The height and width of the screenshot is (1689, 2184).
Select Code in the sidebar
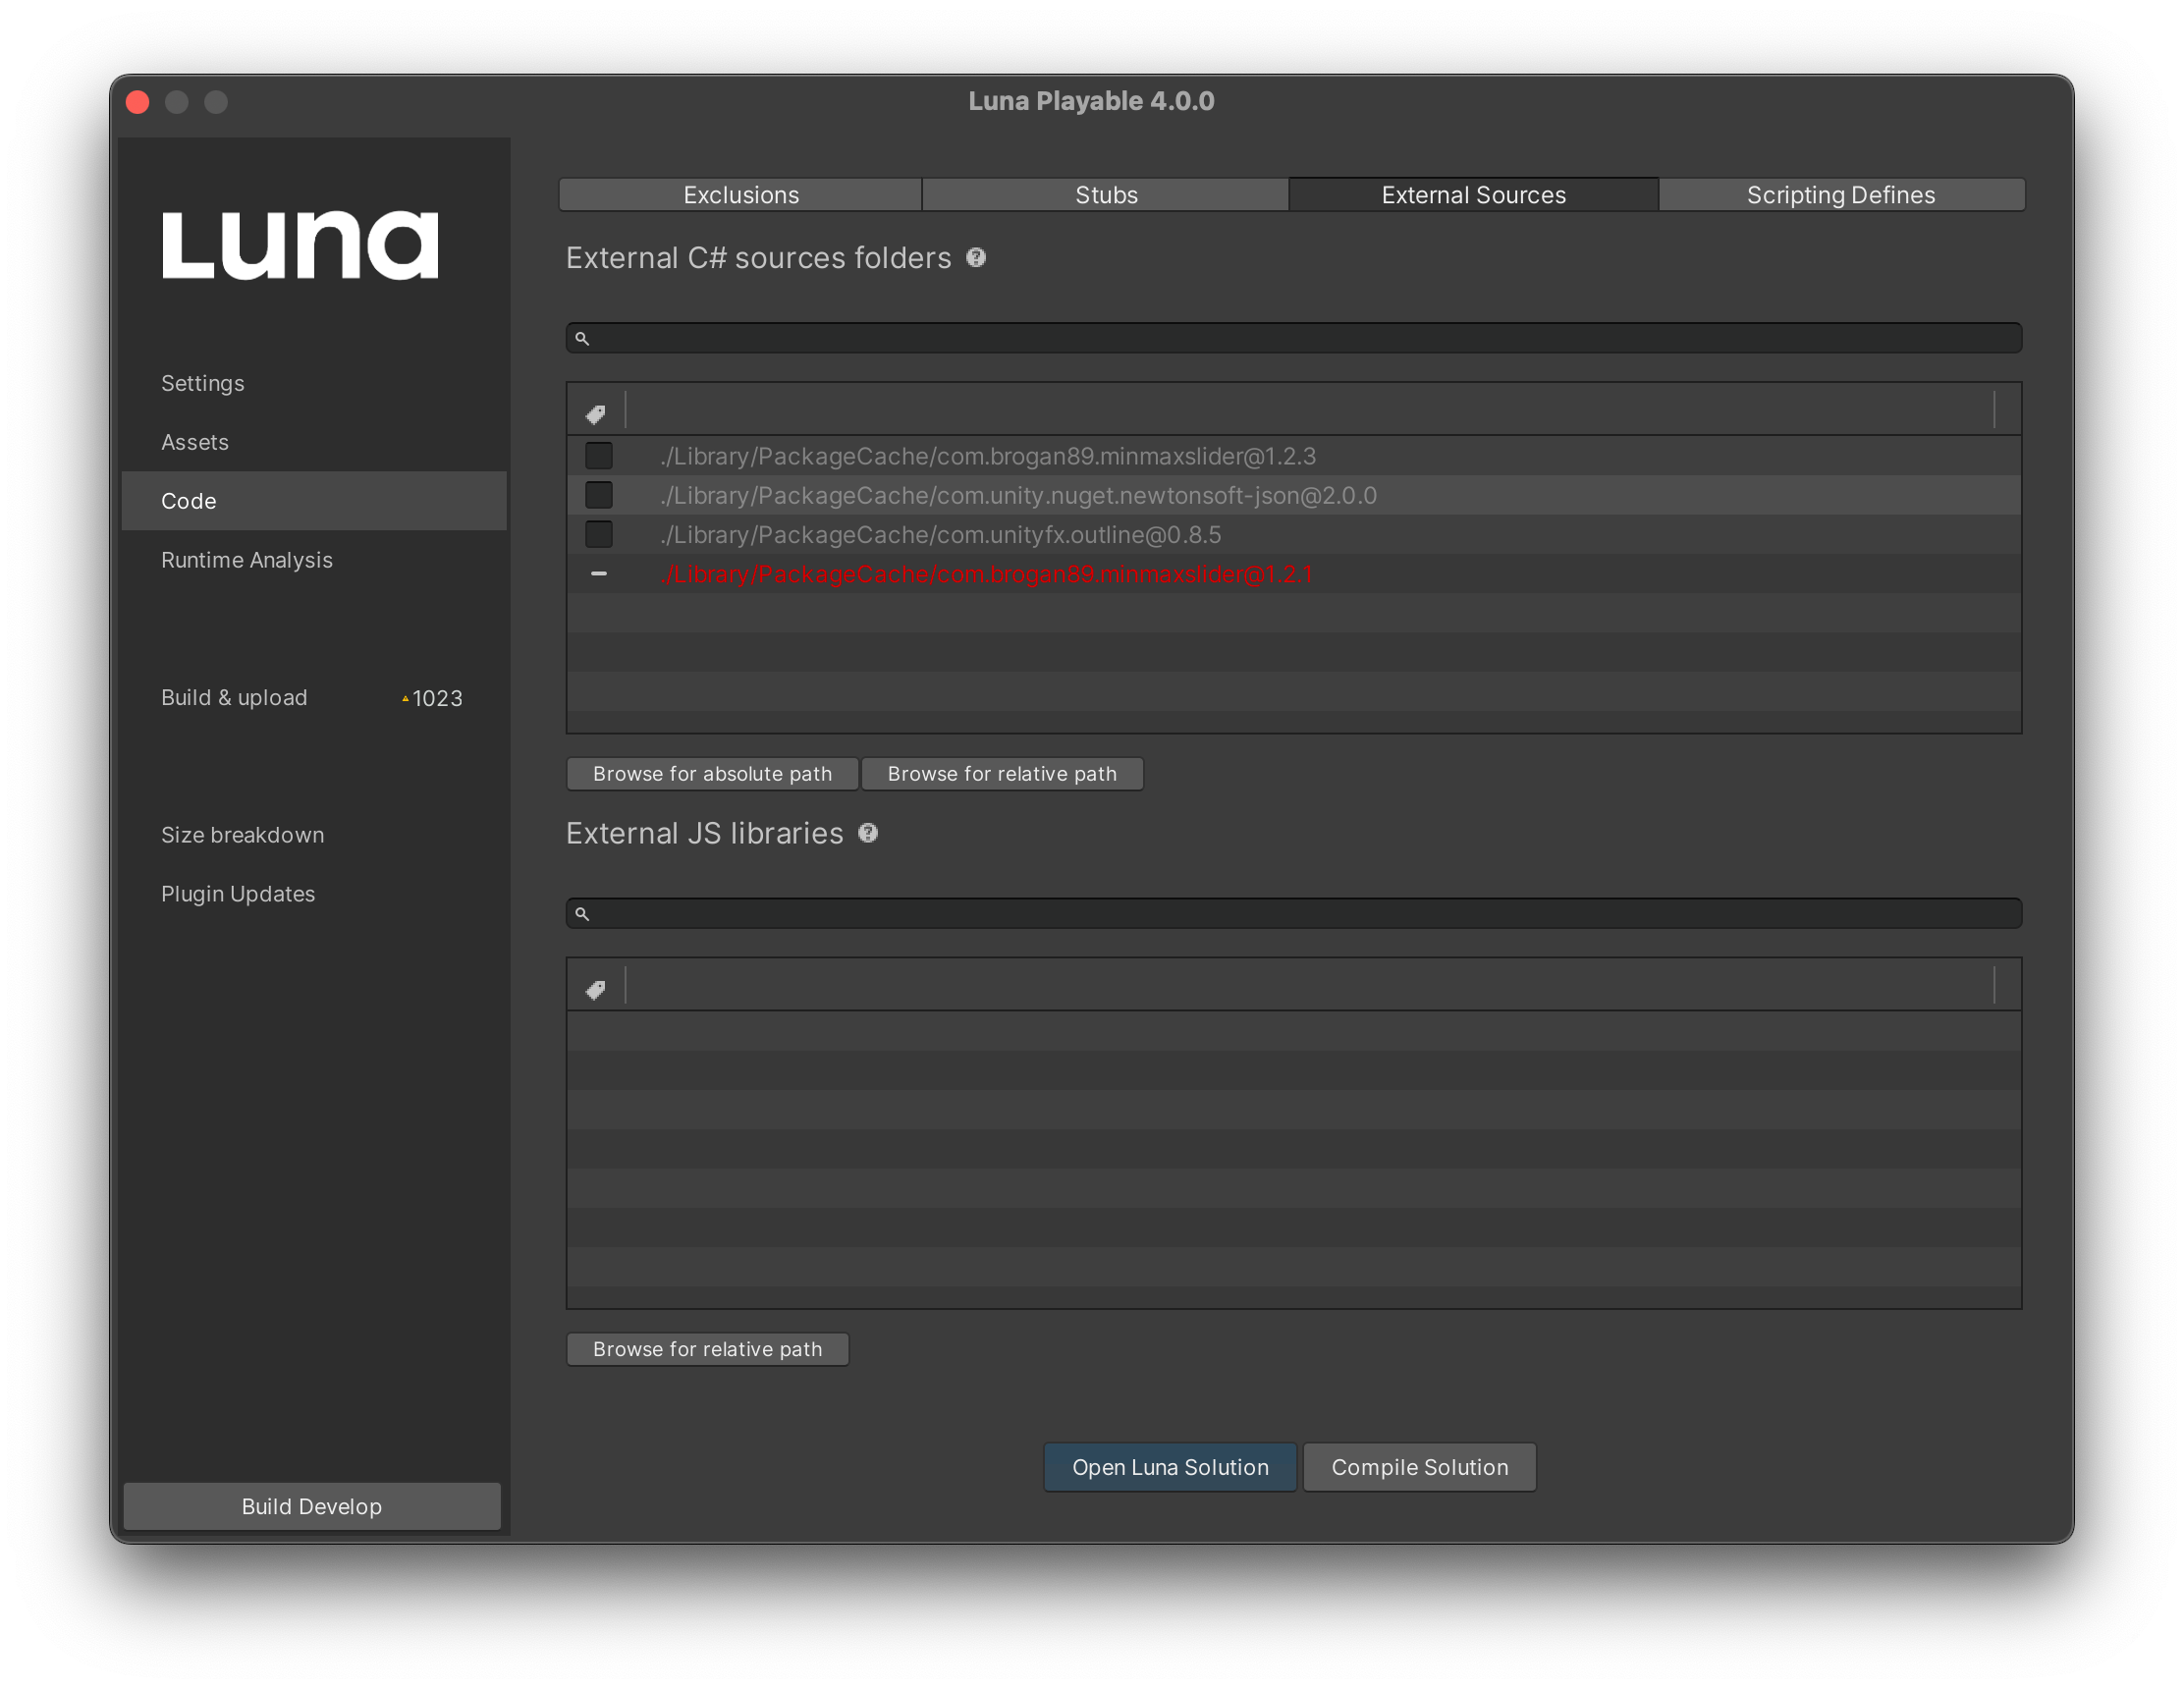(314, 500)
